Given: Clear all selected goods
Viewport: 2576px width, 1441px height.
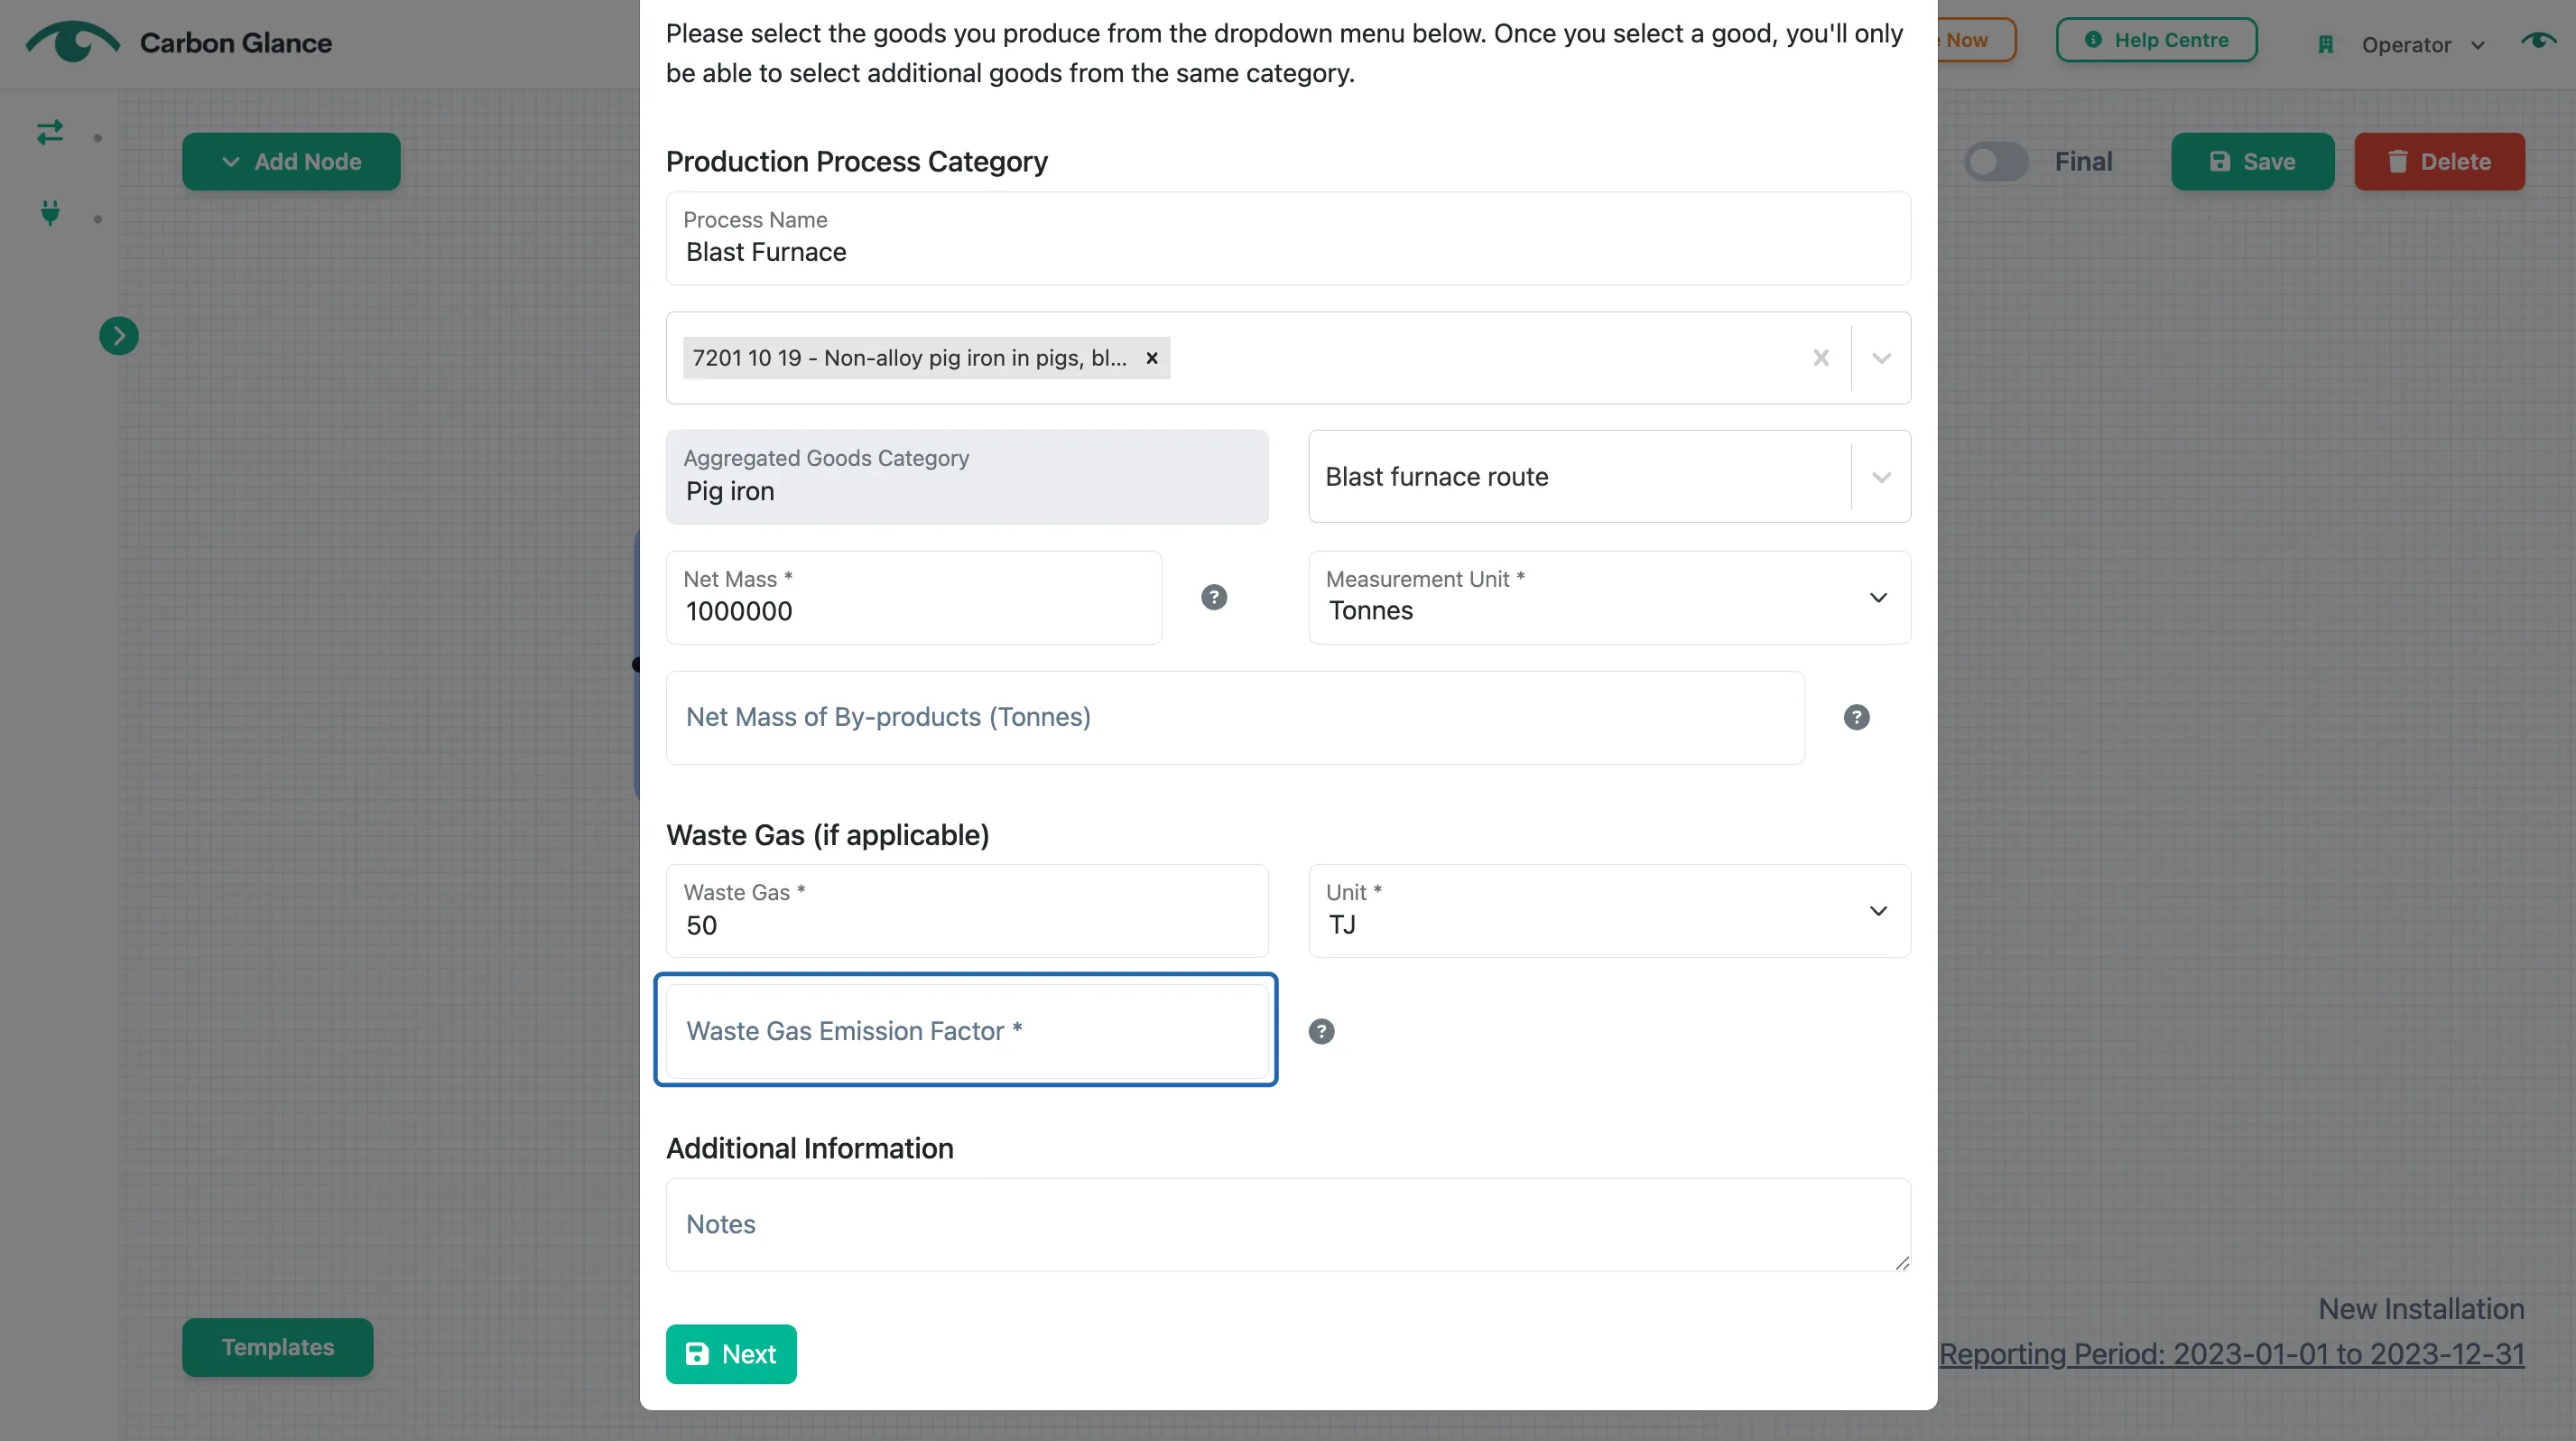Looking at the screenshot, I should coord(1821,358).
